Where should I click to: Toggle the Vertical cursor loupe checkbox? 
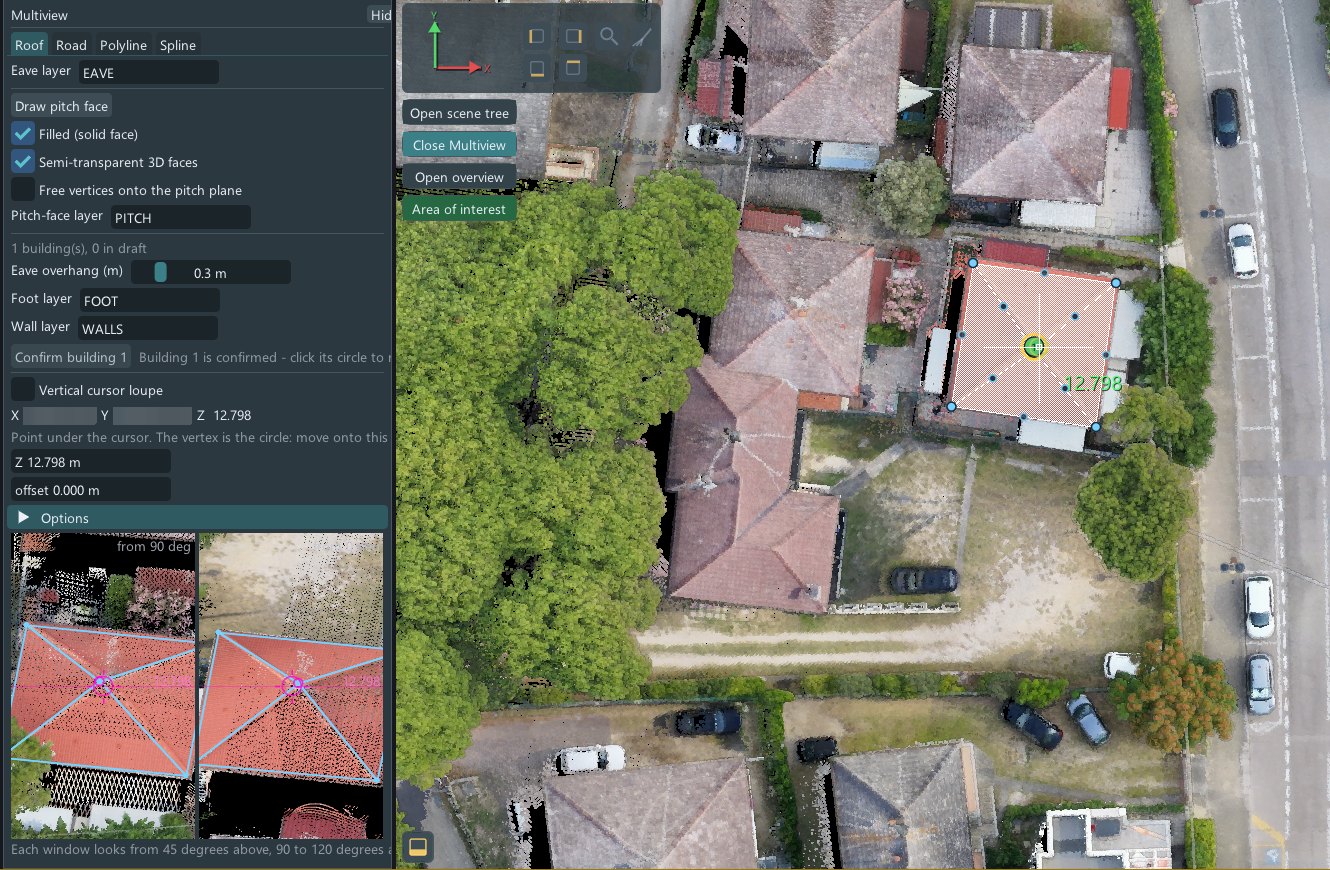23,389
